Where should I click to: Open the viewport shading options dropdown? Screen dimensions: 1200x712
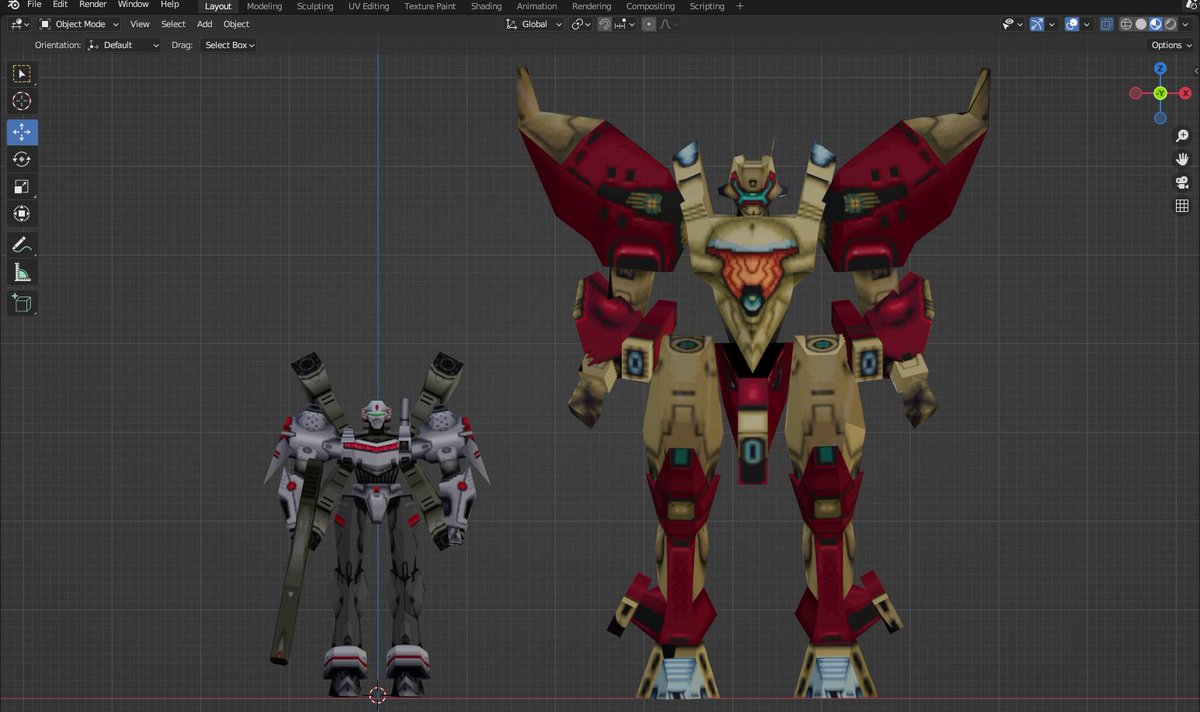tap(1185, 24)
